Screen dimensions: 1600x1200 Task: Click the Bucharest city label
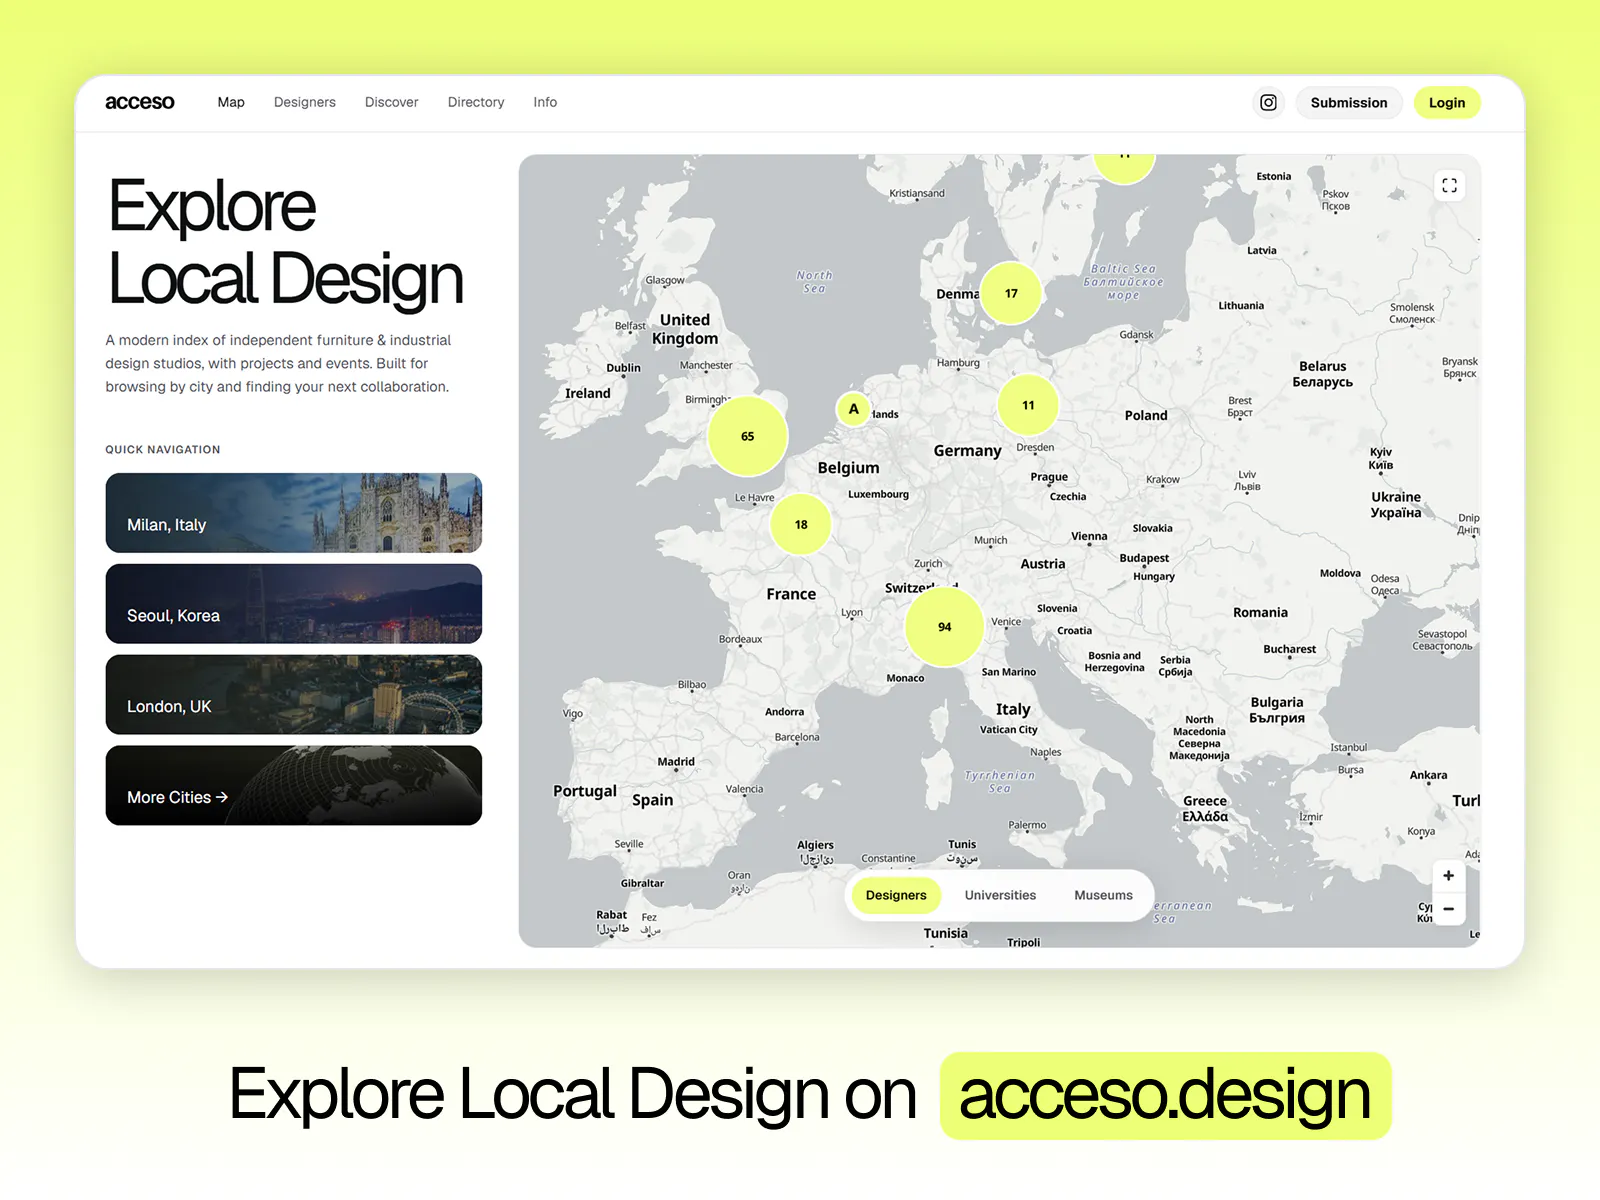click(x=1289, y=649)
